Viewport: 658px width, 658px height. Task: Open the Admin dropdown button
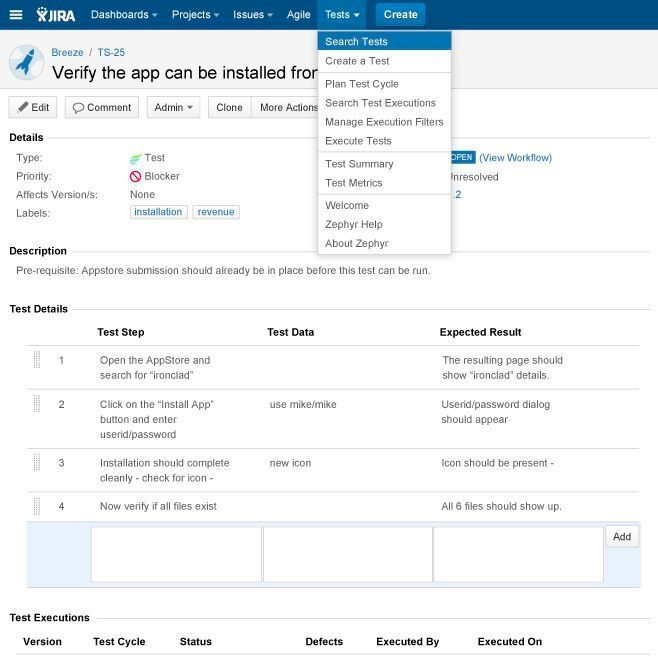pyautogui.click(x=174, y=108)
